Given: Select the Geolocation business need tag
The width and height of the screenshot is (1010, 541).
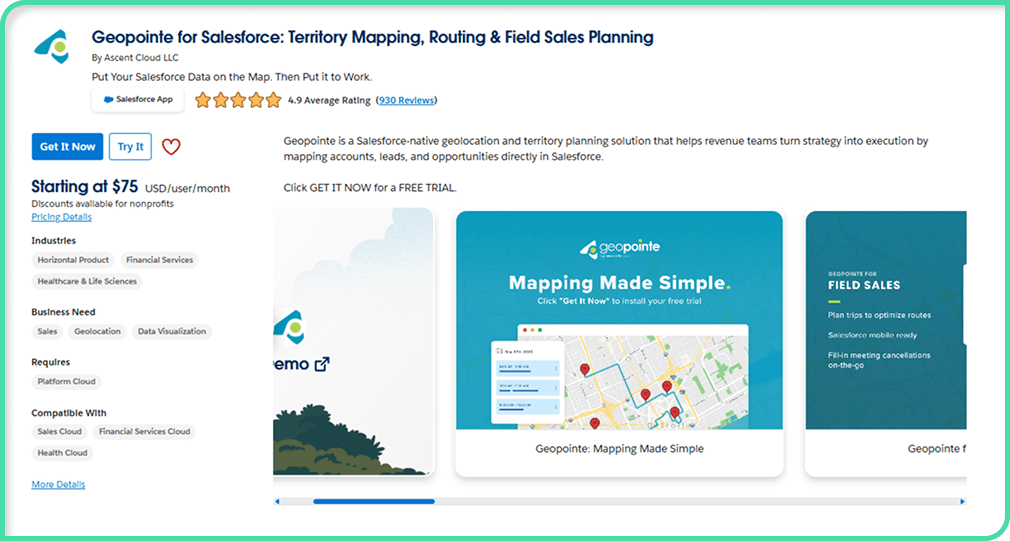Looking at the screenshot, I should pyautogui.click(x=97, y=332).
